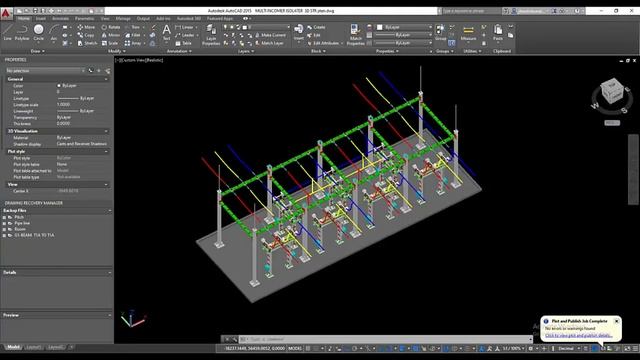The image size is (640, 360).
Task: Activate the Scale tool
Action: [x=110, y=43]
